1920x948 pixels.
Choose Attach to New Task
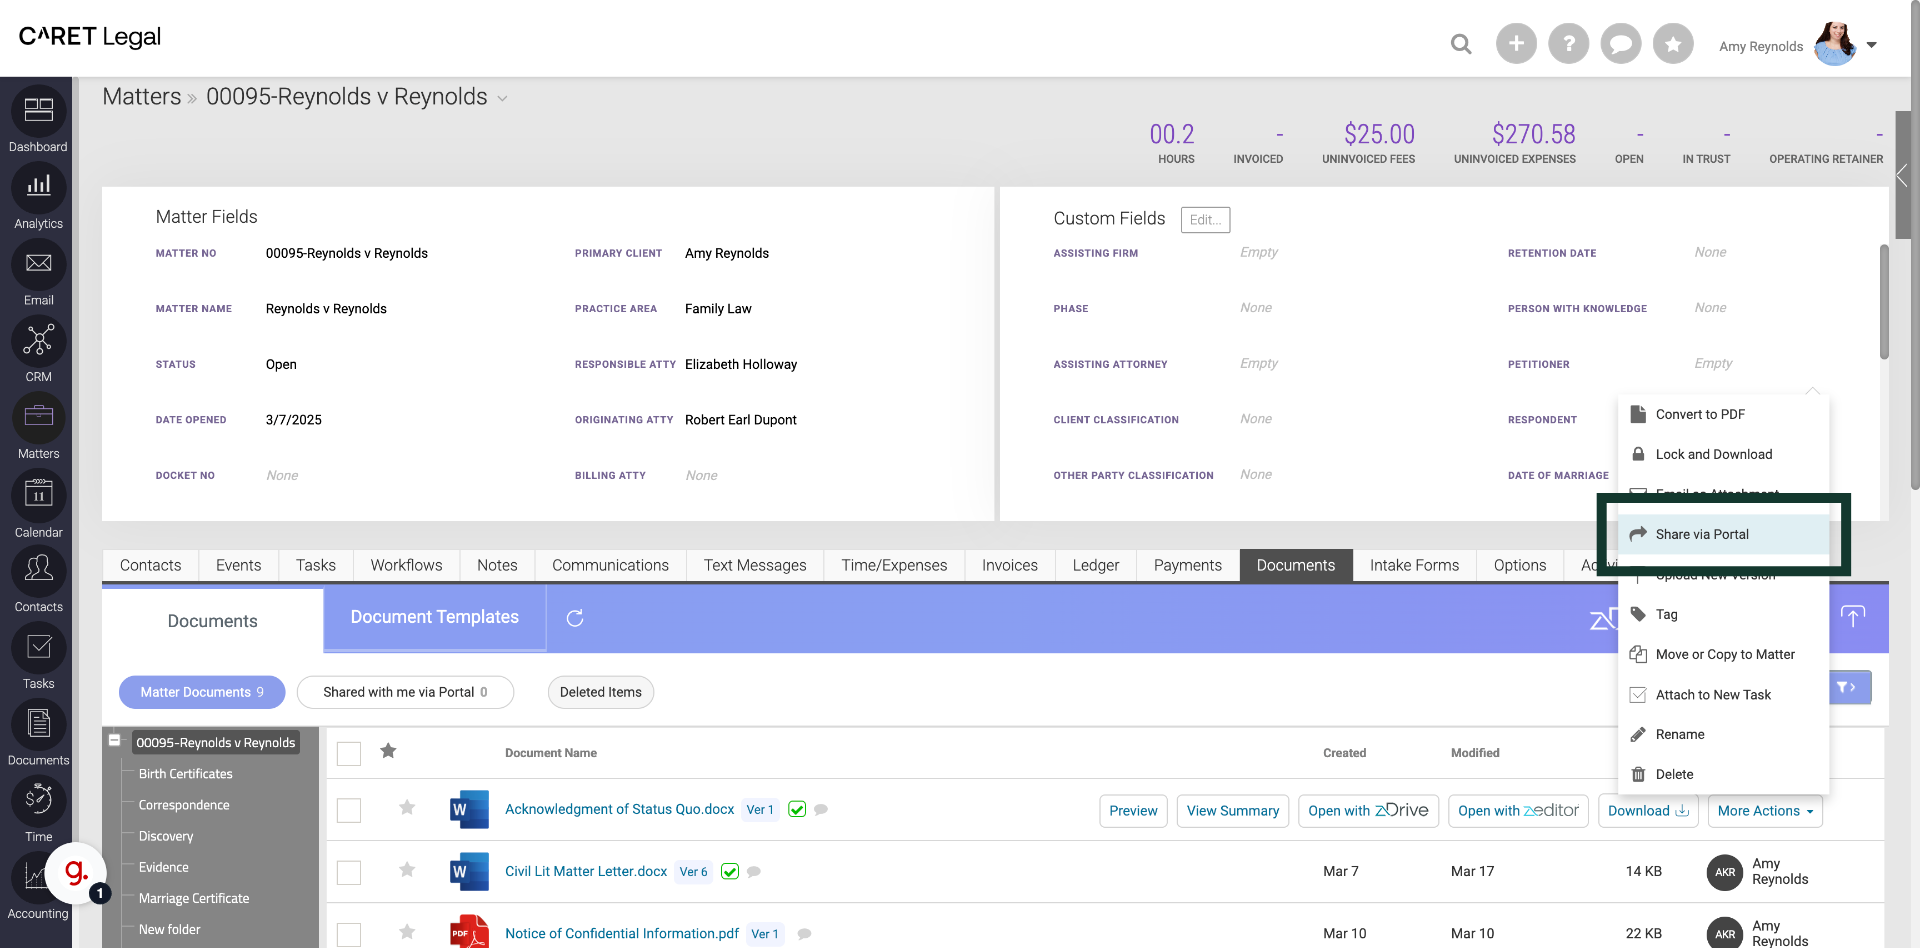pyautogui.click(x=1724, y=694)
